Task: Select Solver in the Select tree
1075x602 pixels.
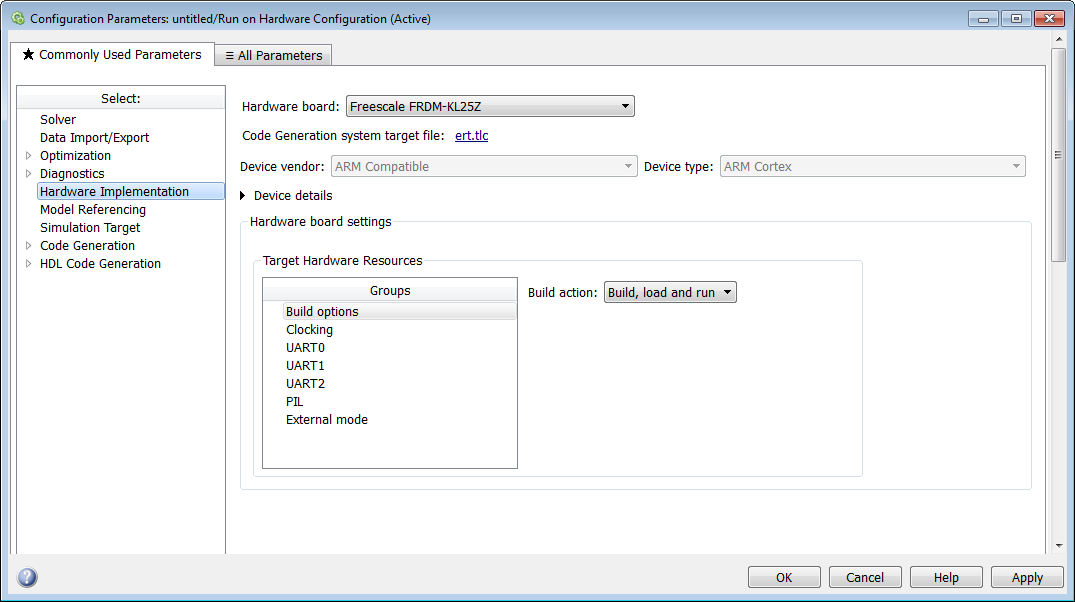Action: 58,120
